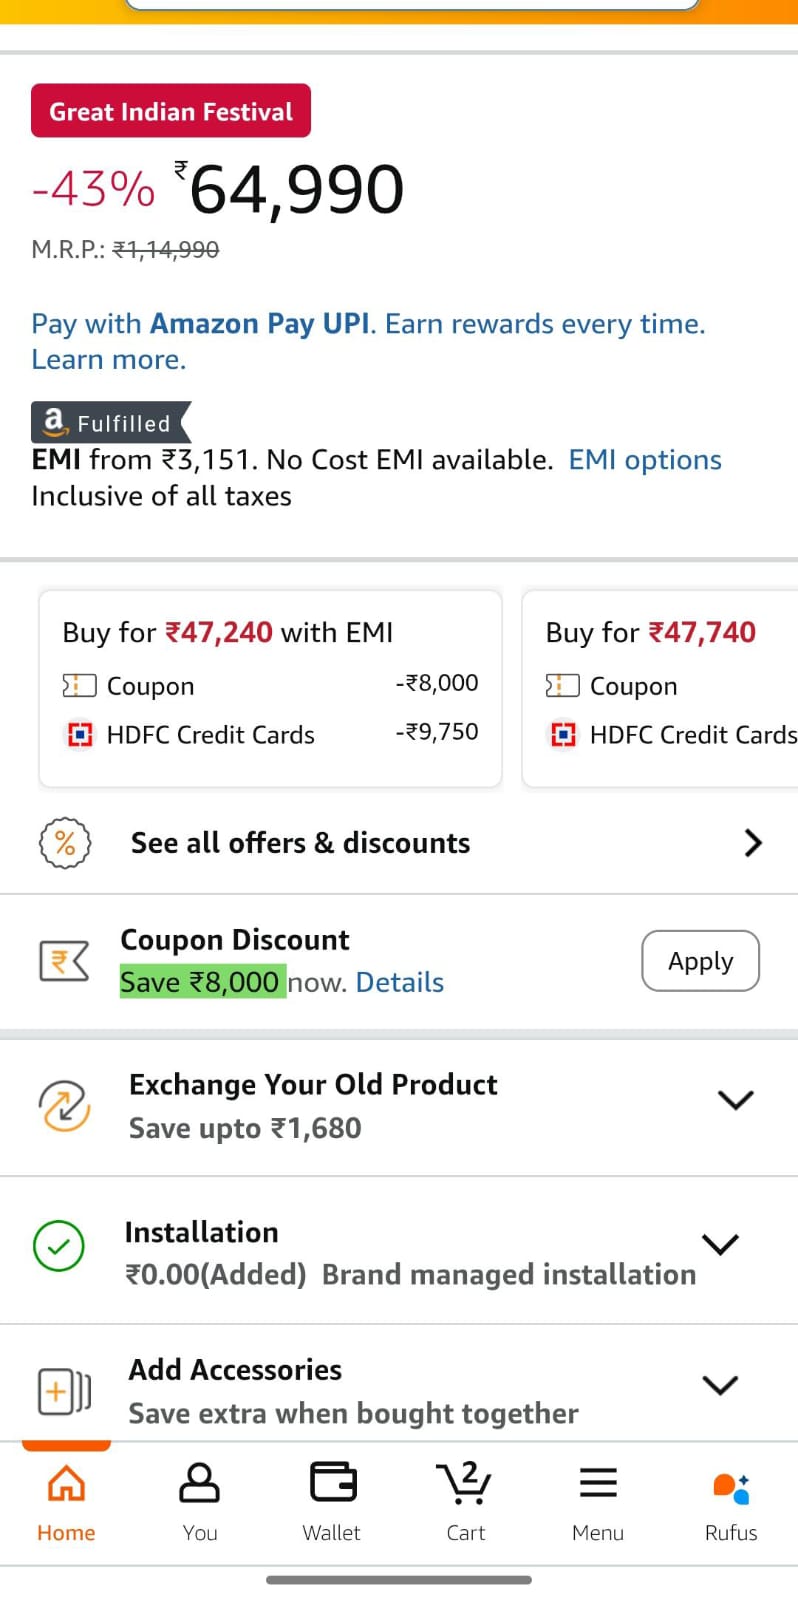
Task: Open the hamburger Menu icon
Action: pyautogui.click(x=598, y=1483)
